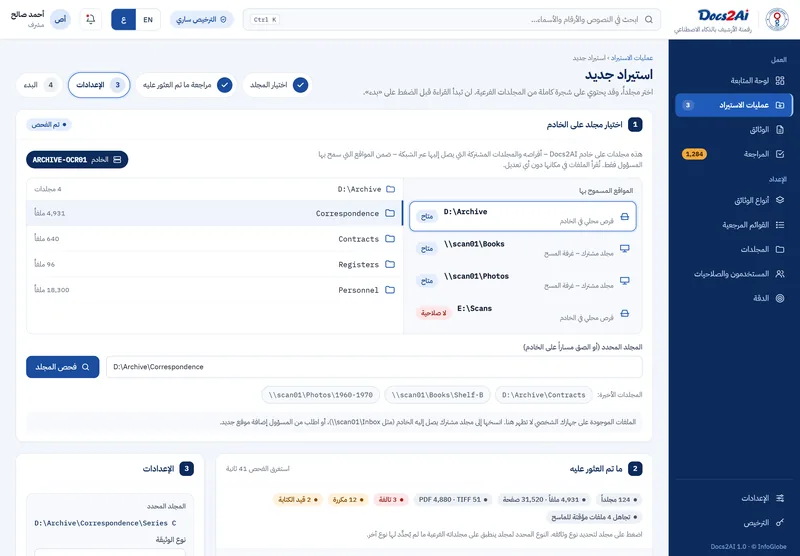The width and height of the screenshot is (800, 556).
Task: Switch language to Arabic ع
Action: click(x=123, y=19)
